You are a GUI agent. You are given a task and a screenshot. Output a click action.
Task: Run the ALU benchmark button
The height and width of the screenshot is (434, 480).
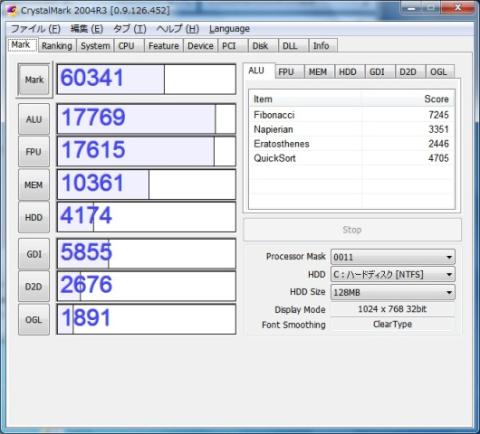(34, 119)
